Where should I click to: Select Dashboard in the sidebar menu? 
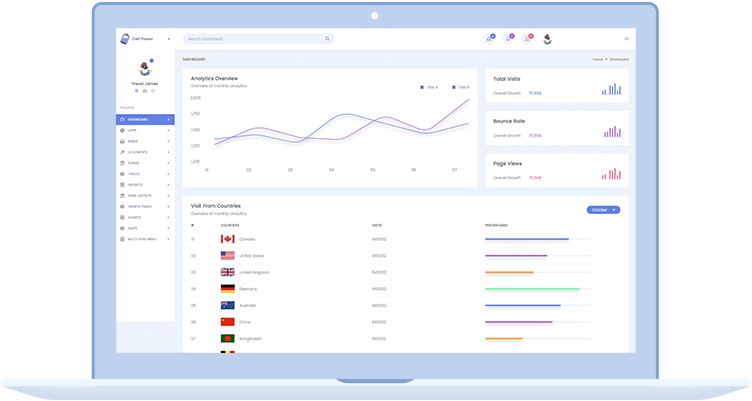145,119
